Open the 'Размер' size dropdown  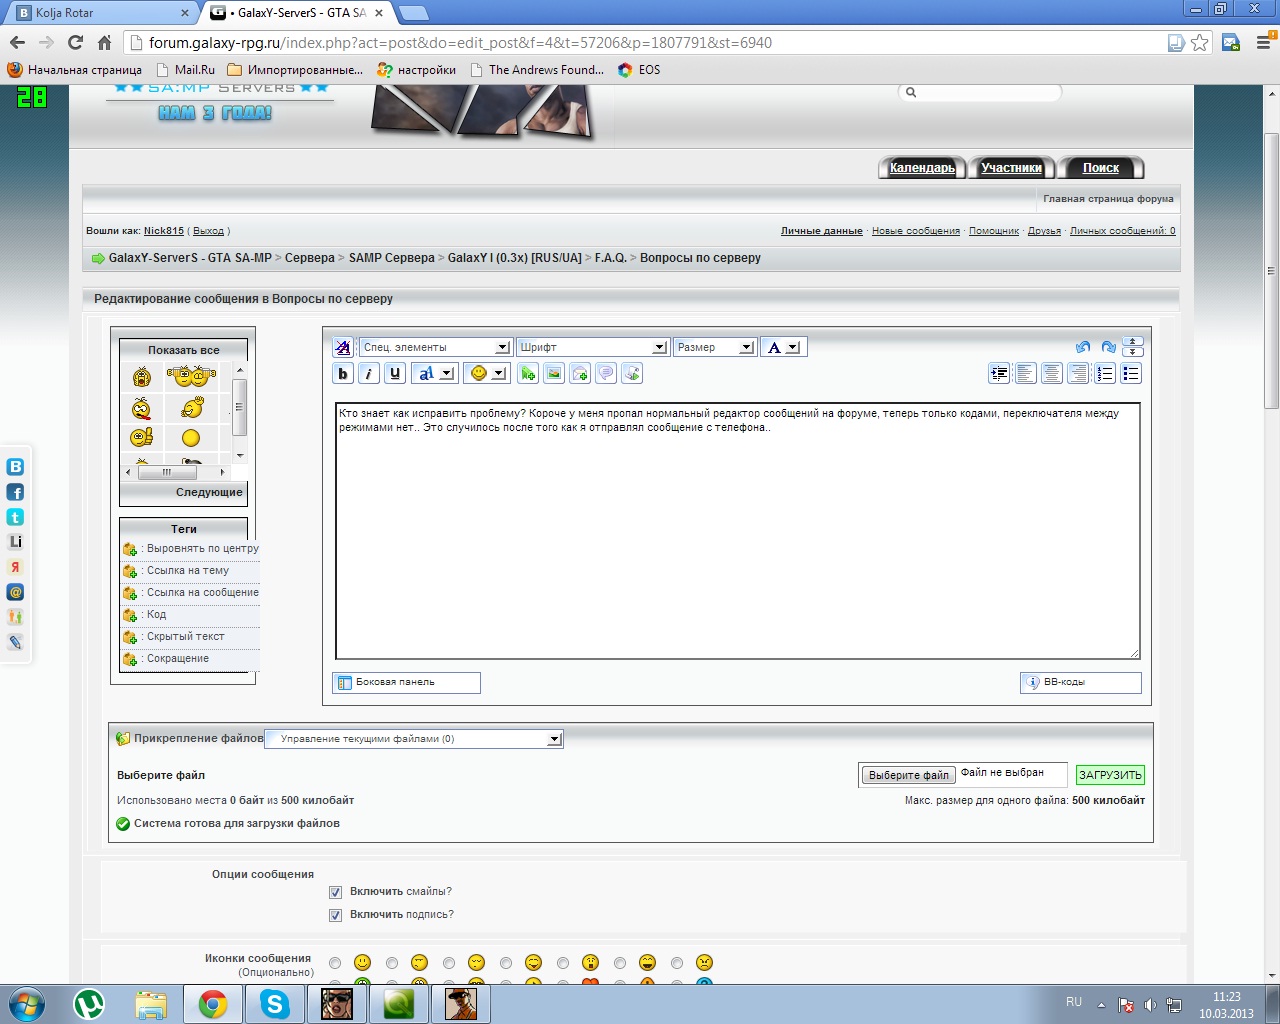pyautogui.click(x=714, y=347)
